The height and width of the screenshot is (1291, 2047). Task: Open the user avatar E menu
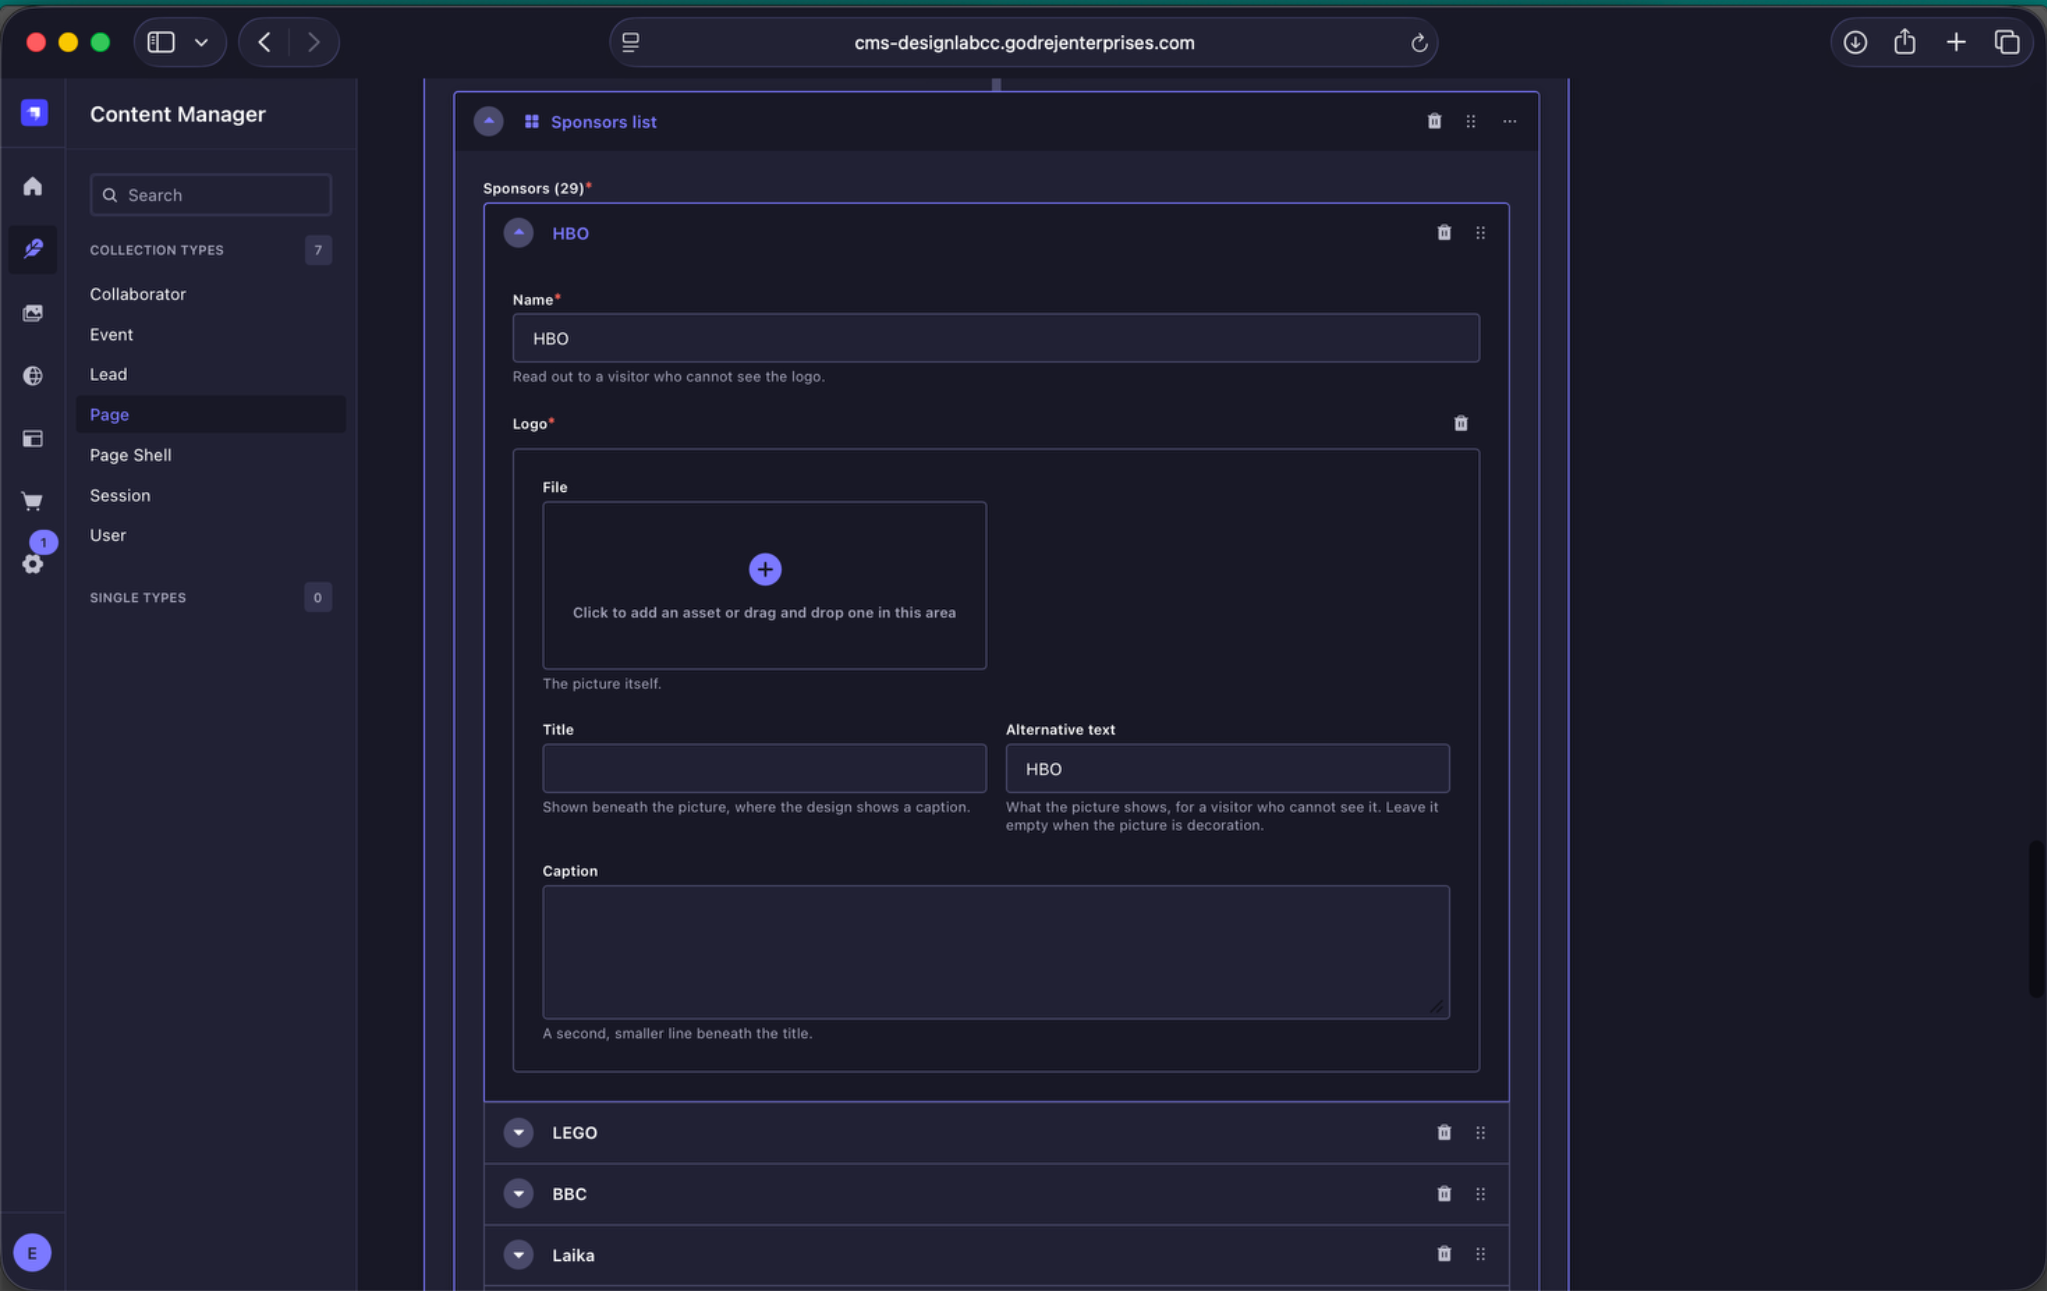[32, 1252]
